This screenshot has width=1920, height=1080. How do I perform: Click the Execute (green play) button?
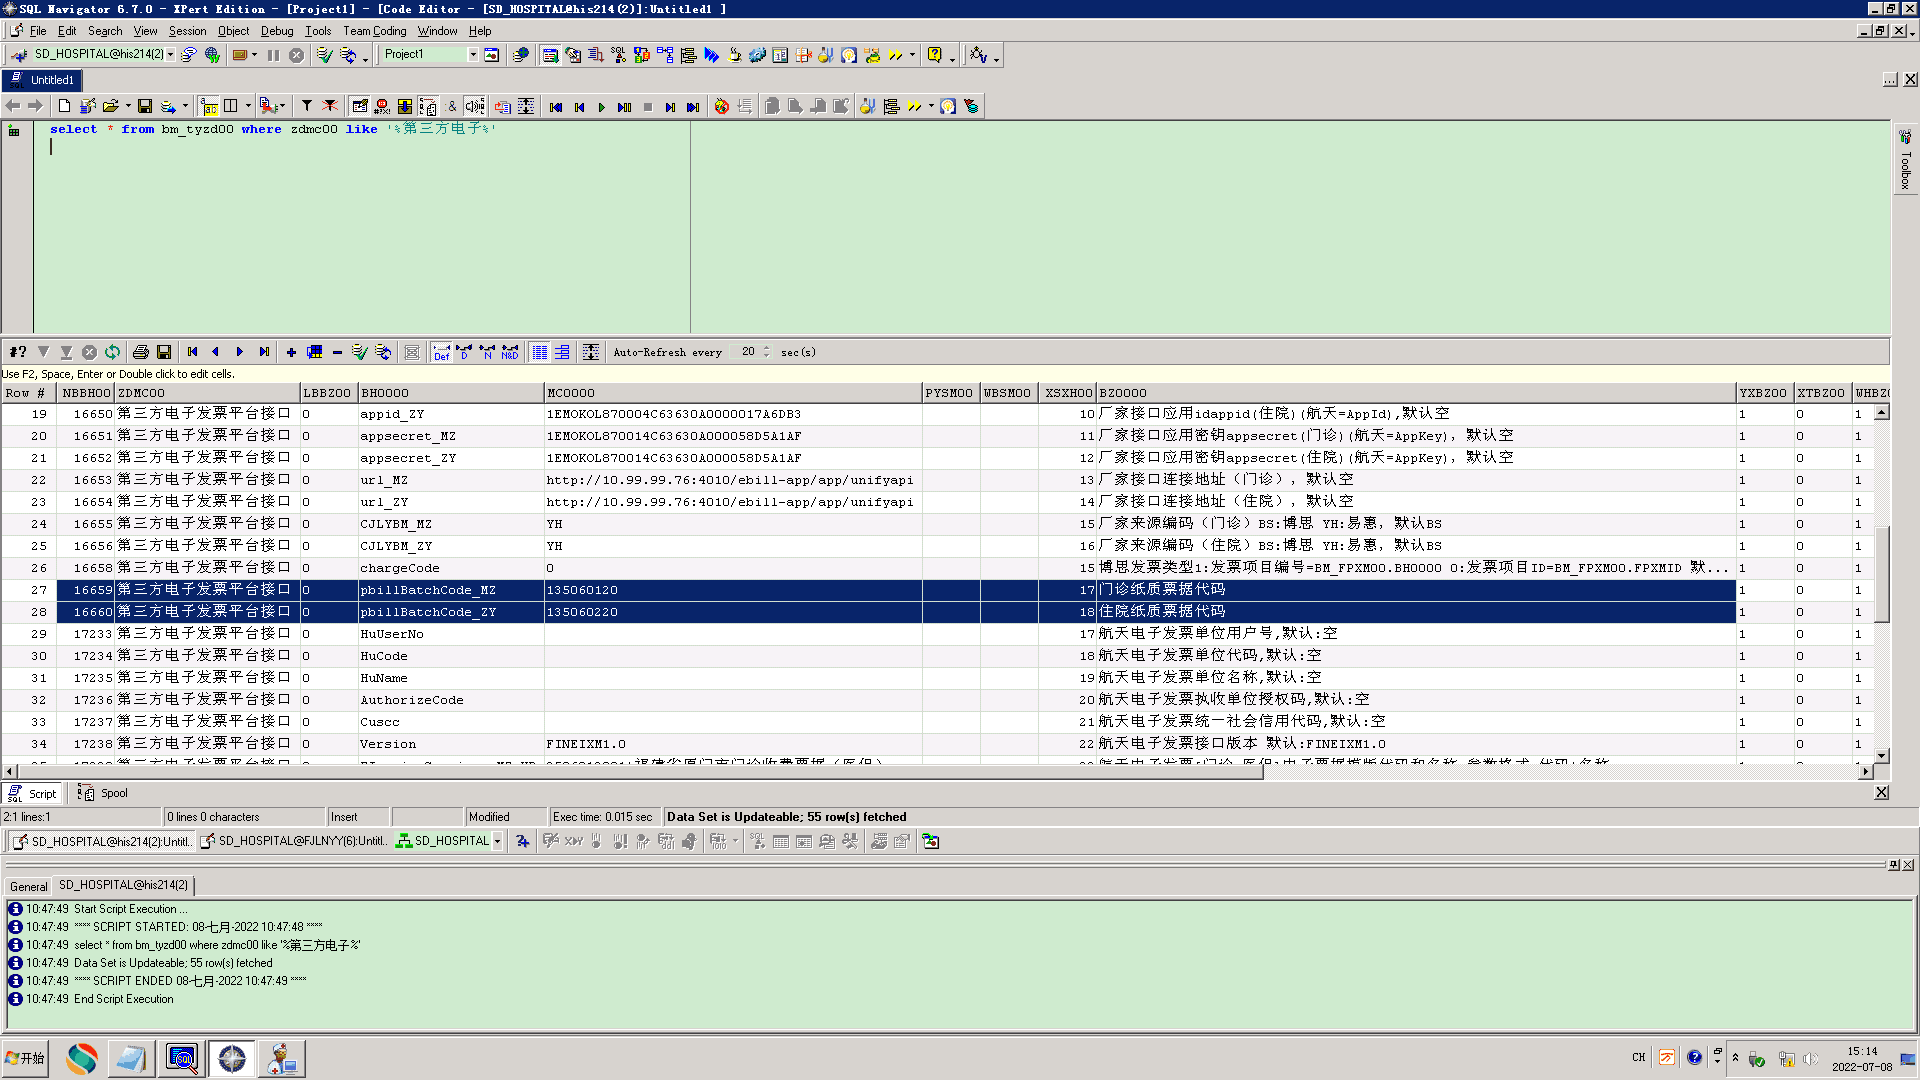[602, 107]
